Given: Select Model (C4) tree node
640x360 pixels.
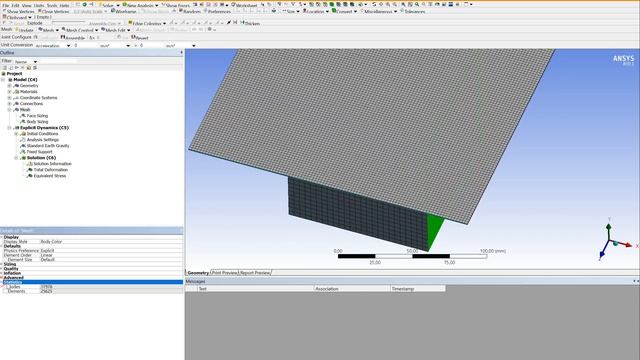Looking at the screenshot, I should [25, 80].
